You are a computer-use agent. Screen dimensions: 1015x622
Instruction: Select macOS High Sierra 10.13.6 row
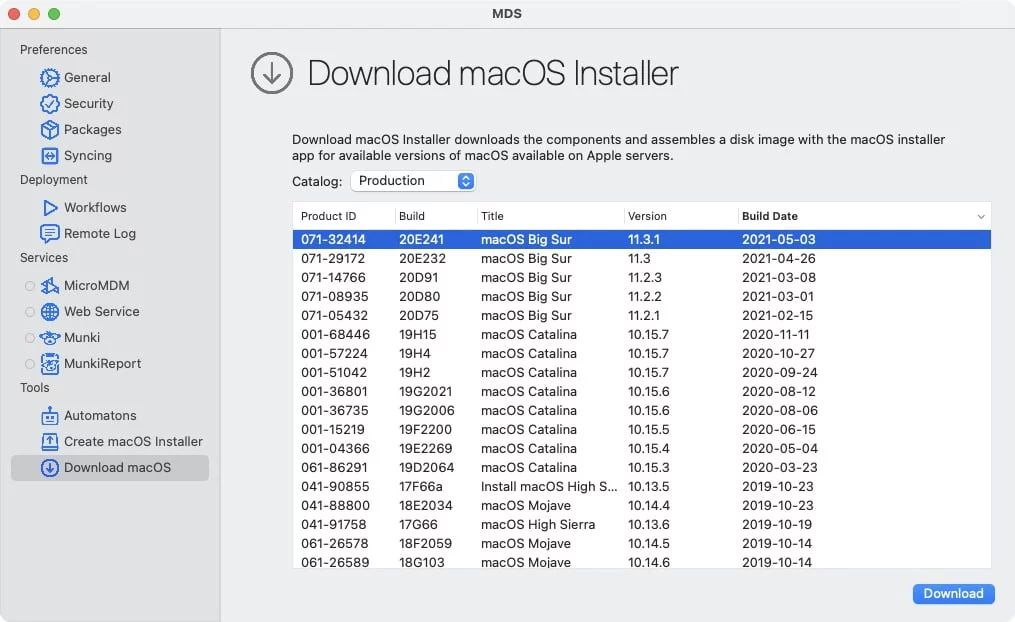coord(641,524)
